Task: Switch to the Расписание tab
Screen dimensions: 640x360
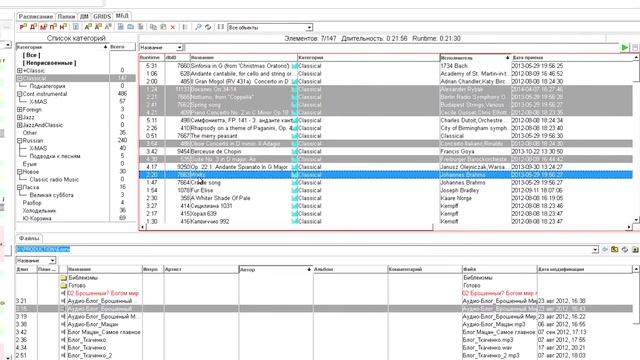Action: pos(36,17)
